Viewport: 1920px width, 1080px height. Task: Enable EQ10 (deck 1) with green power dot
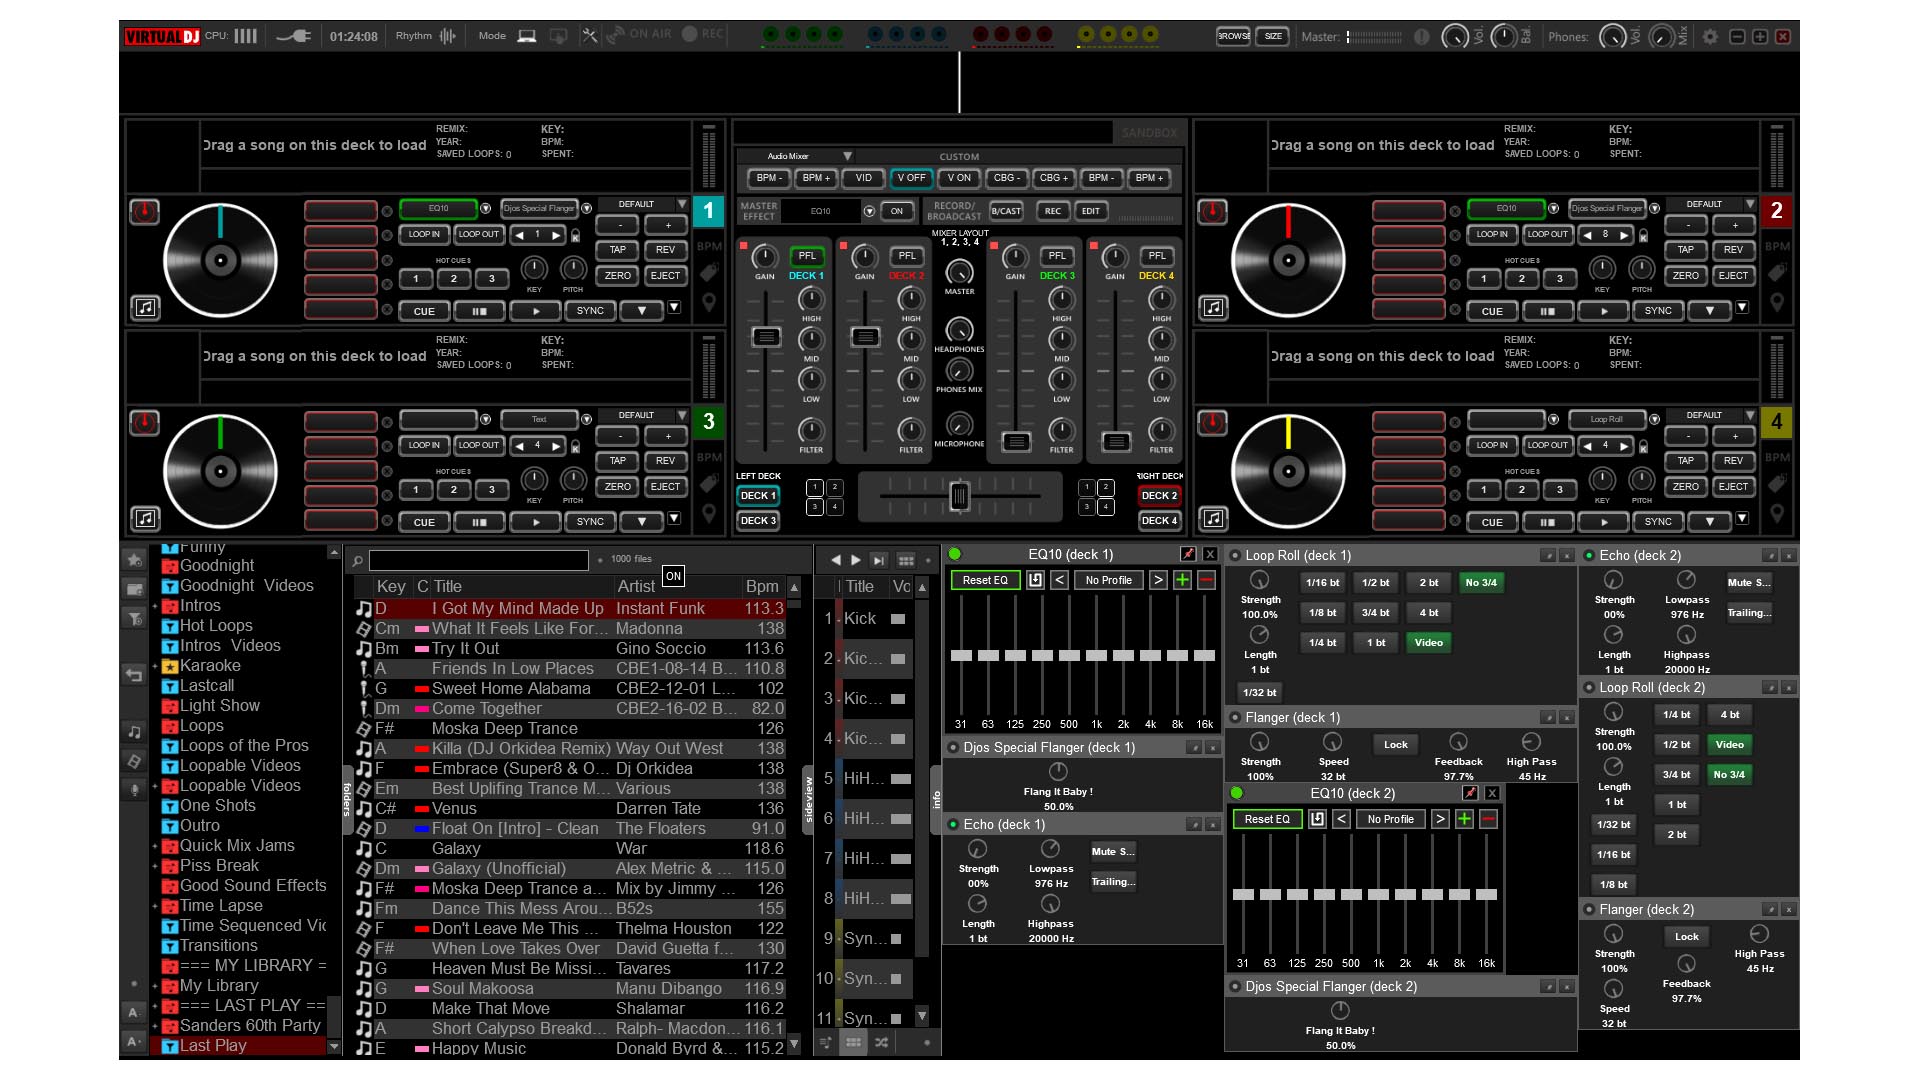coord(955,554)
